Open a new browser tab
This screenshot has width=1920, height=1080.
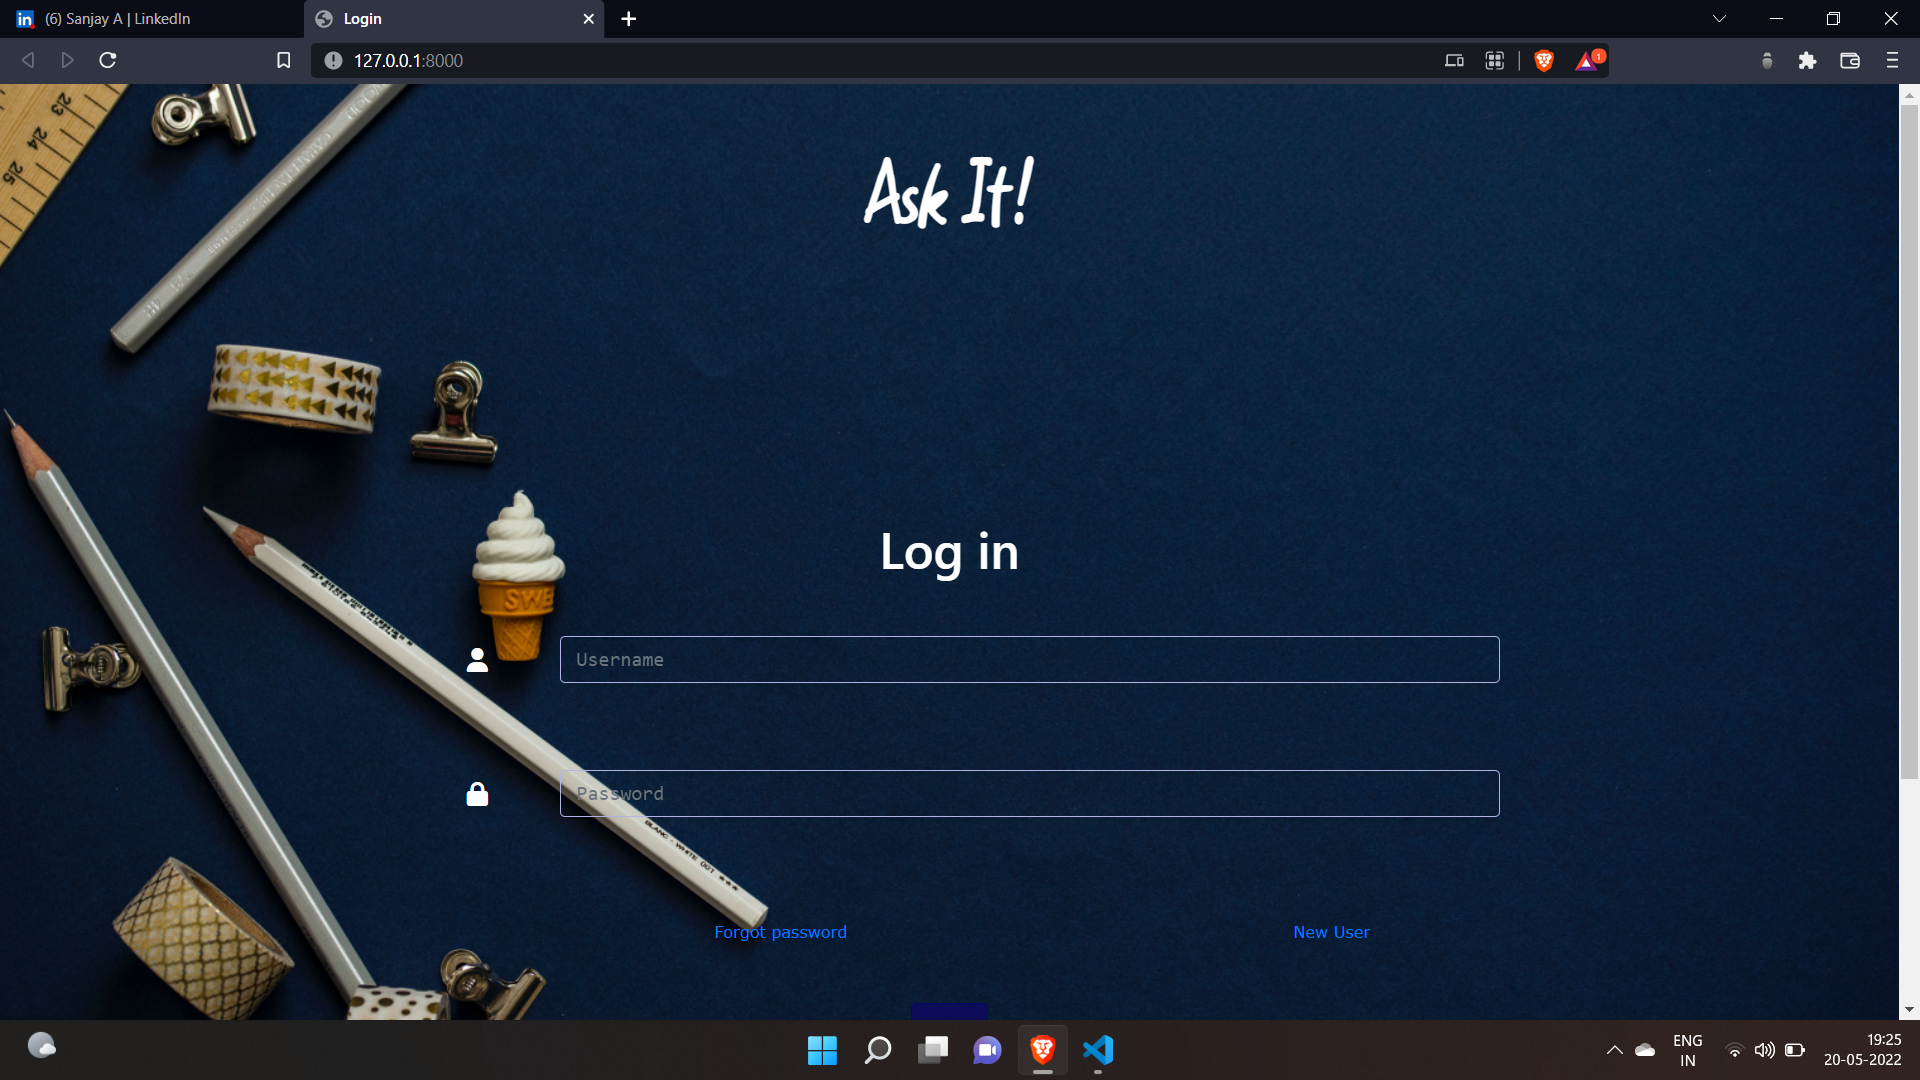[628, 19]
